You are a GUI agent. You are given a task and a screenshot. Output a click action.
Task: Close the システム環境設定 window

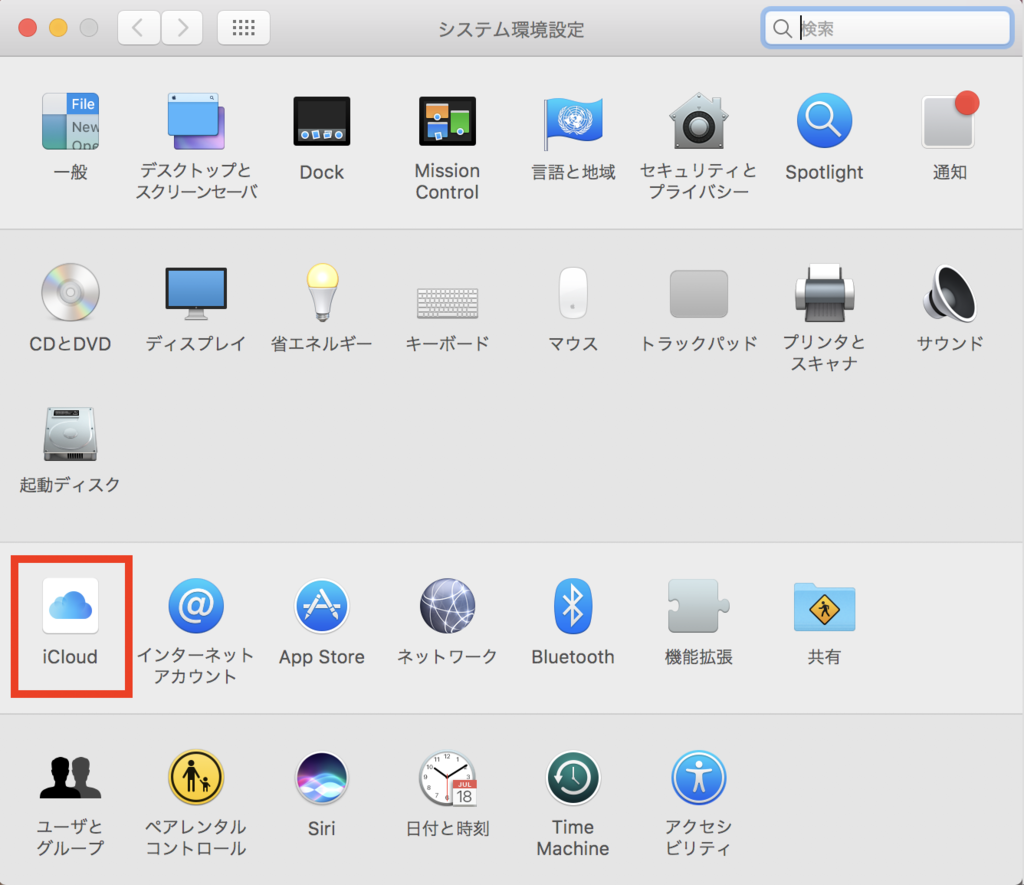(27, 28)
